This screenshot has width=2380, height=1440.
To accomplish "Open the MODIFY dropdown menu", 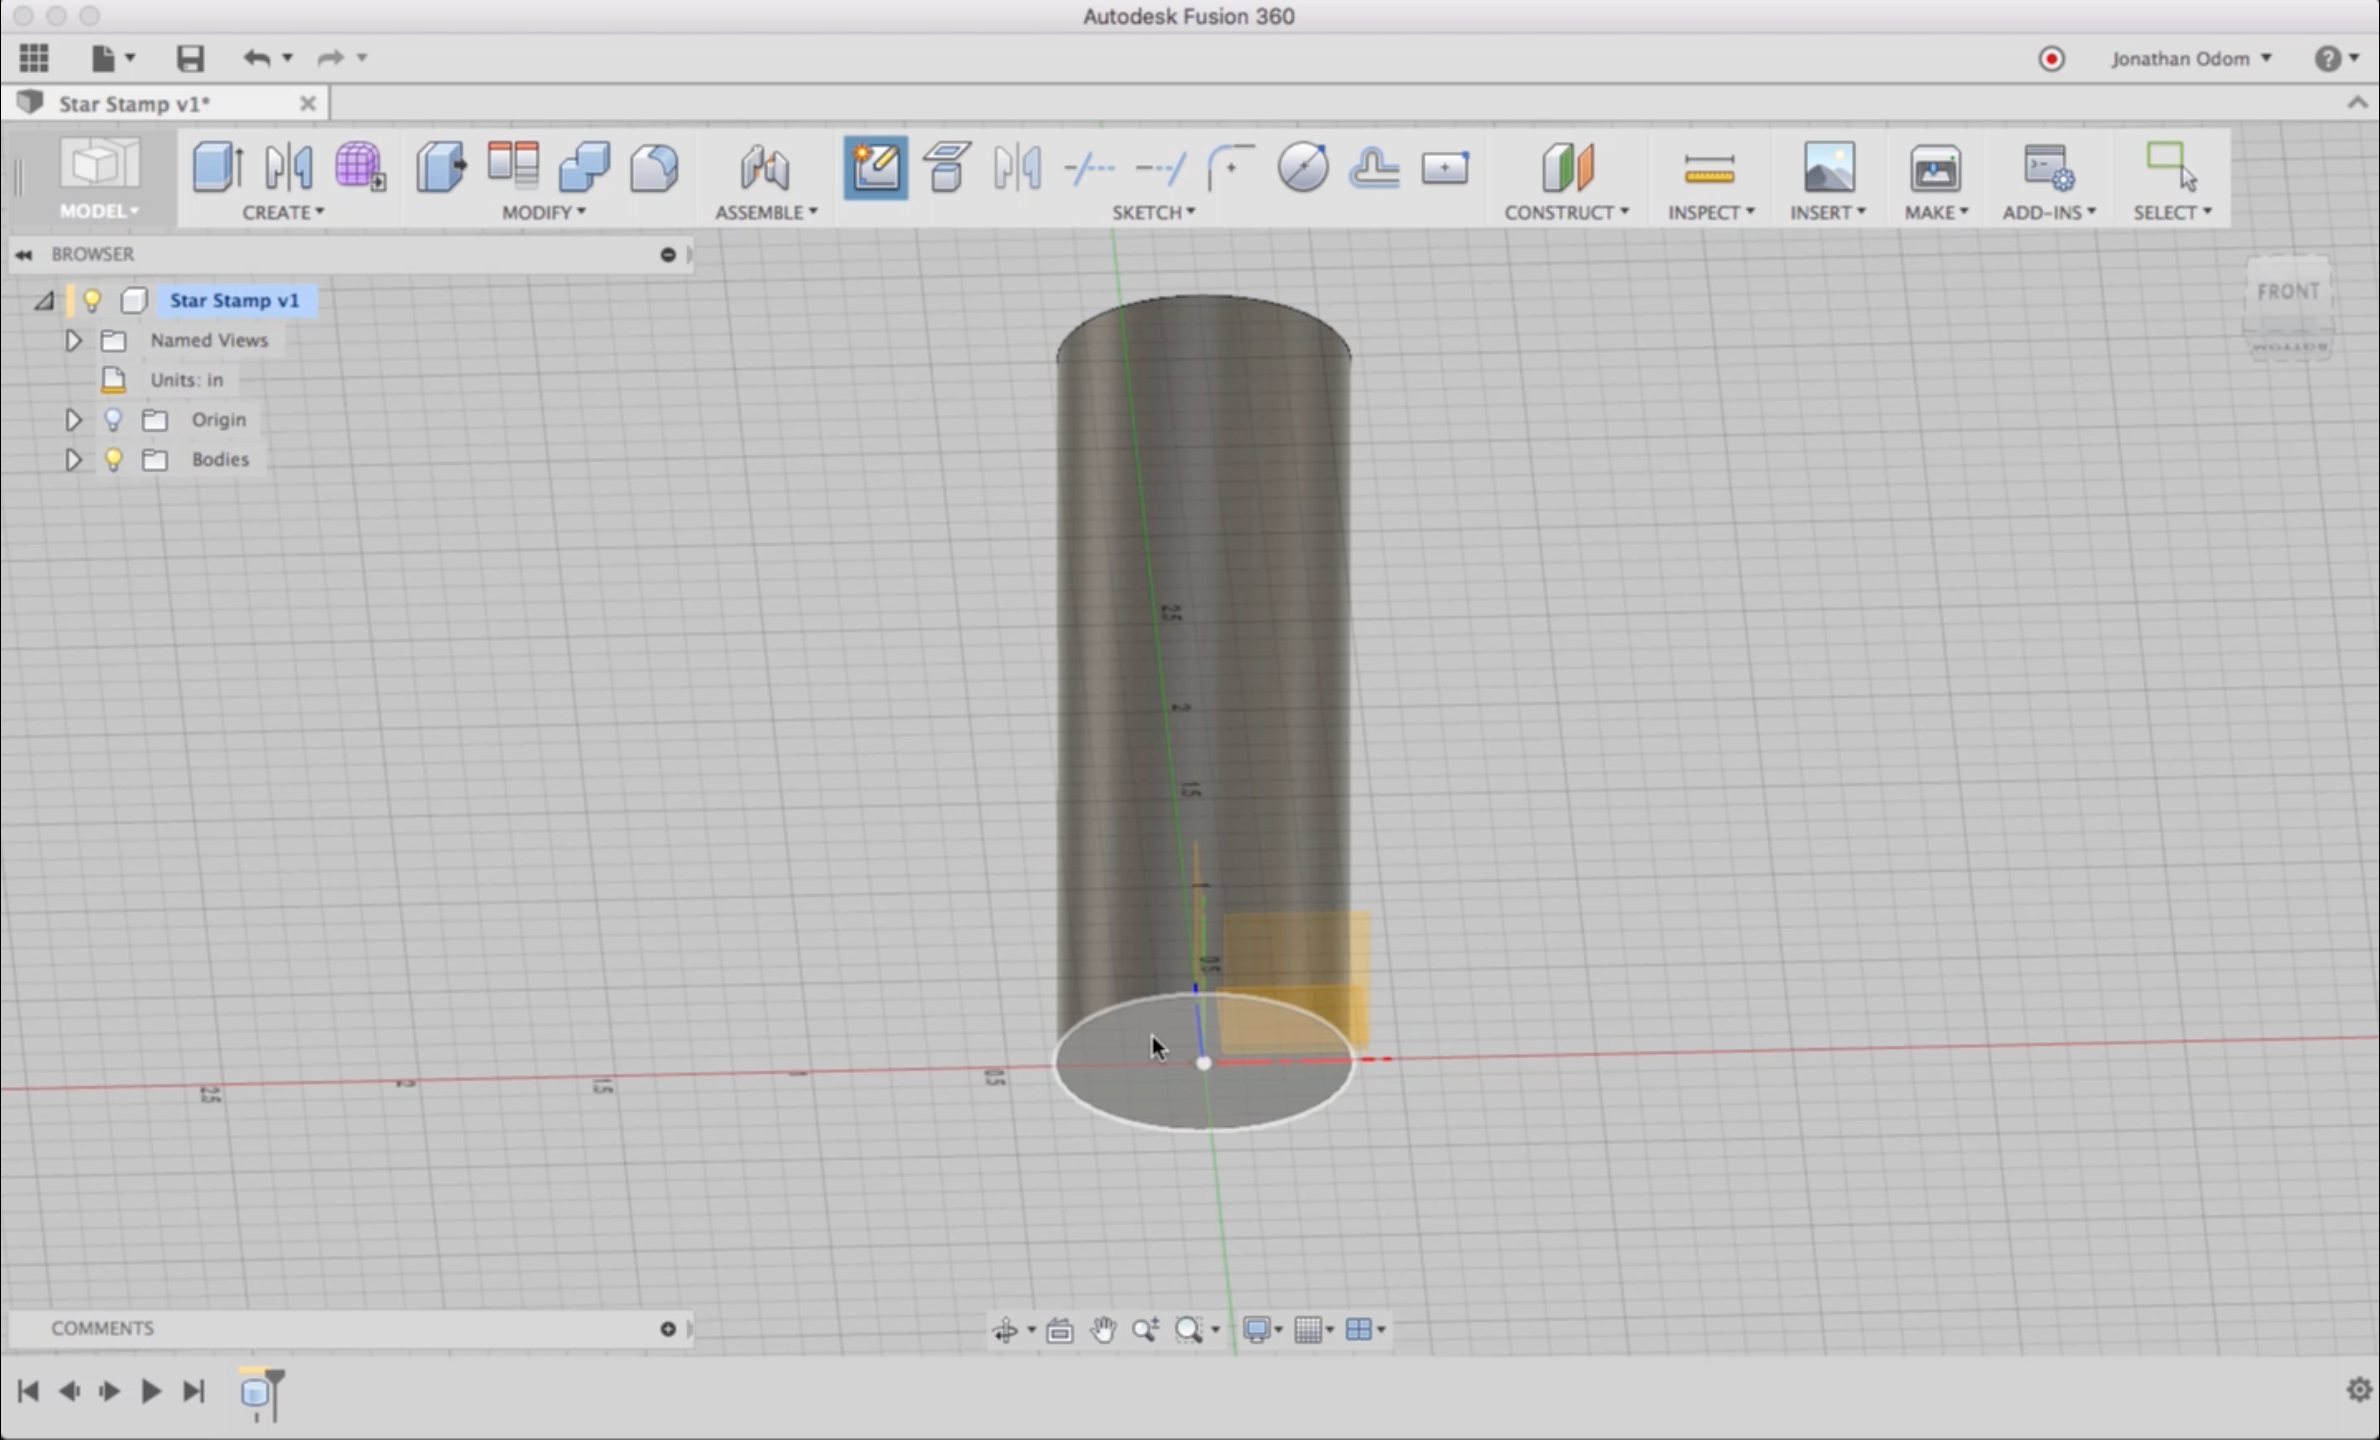I will click(543, 212).
